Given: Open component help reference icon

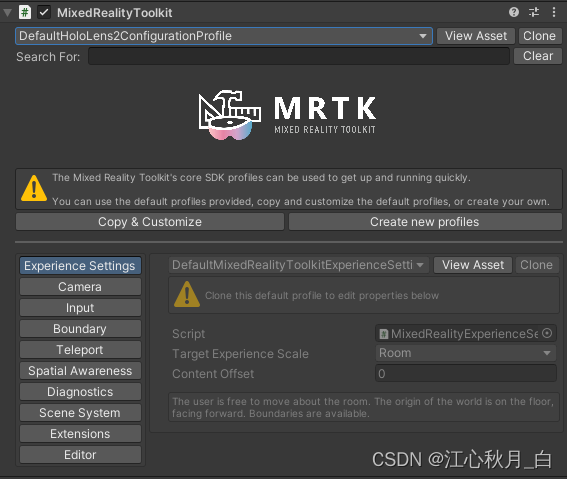Looking at the screenshot, I should pyautogui.click(x=513, y=12).
